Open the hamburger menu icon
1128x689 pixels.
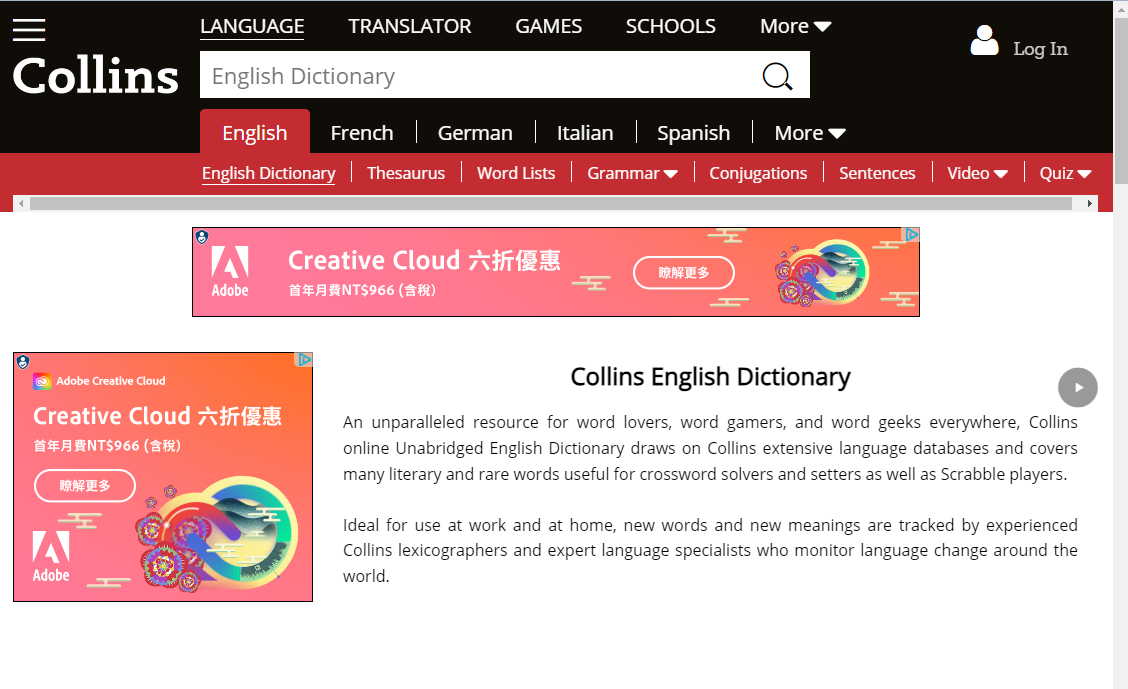coord(29,30)
